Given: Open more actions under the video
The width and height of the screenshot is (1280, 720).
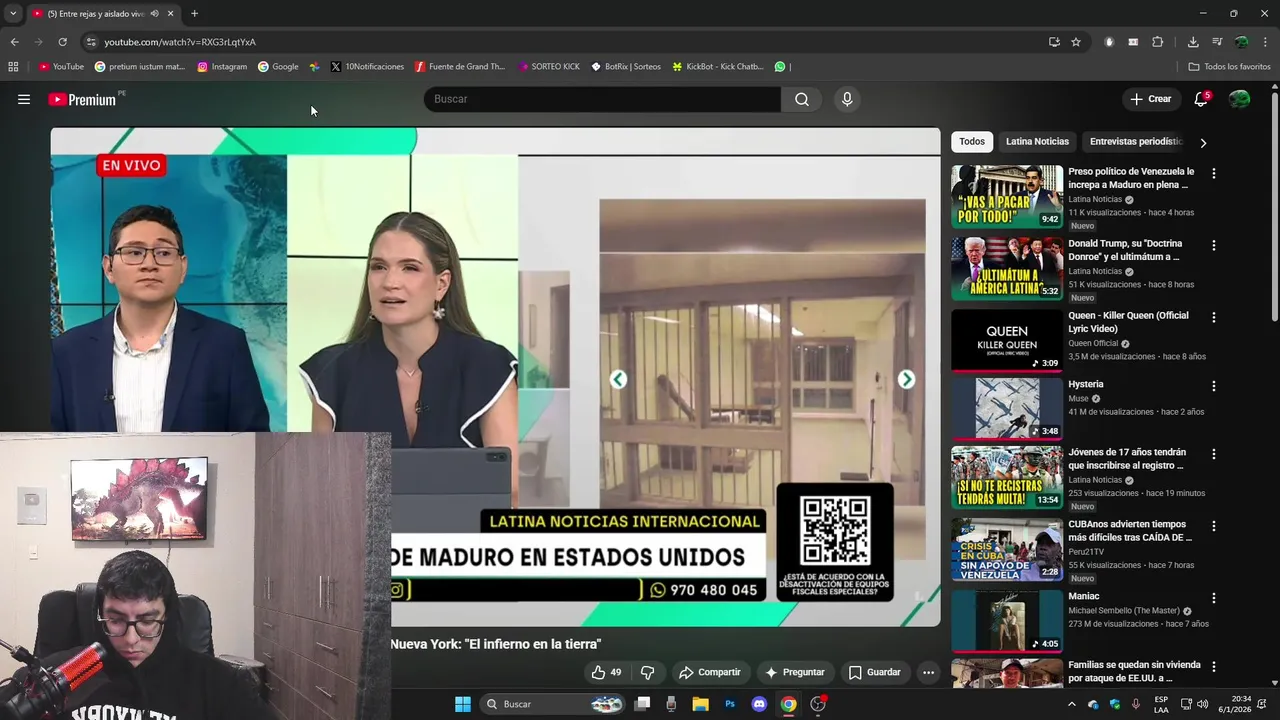Looking at the screenshot, I should point(928,672).
